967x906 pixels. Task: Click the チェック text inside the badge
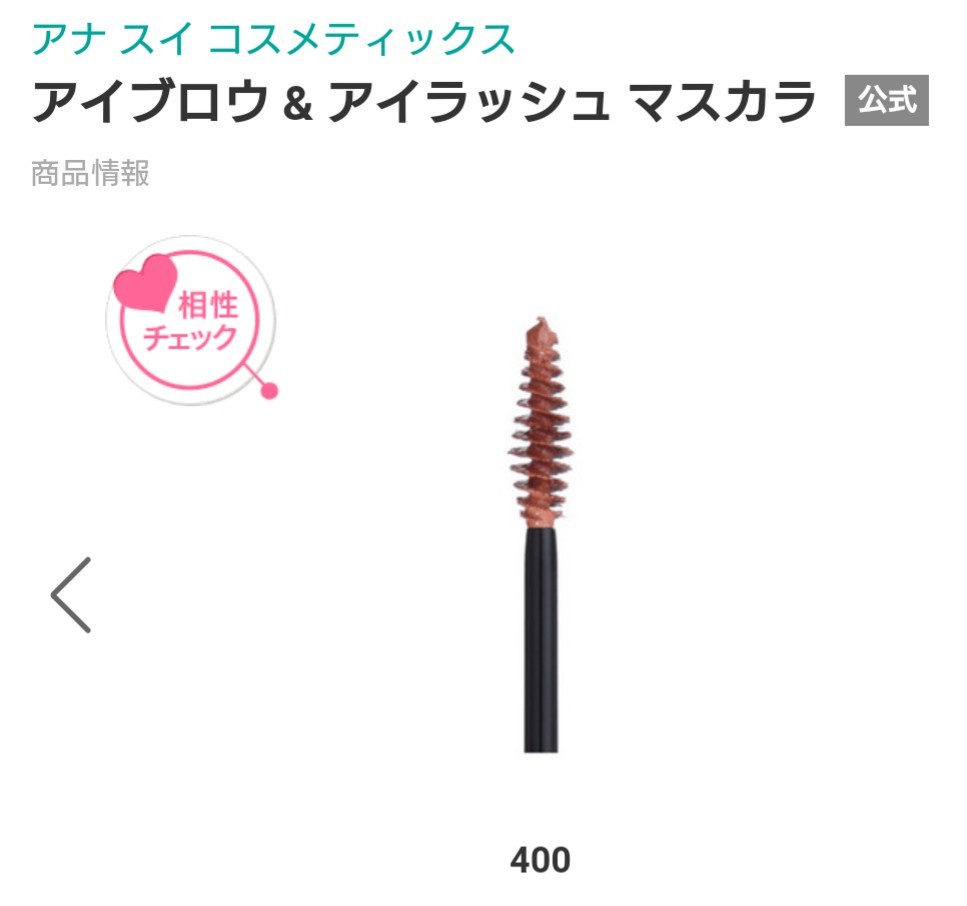[191, 337]
